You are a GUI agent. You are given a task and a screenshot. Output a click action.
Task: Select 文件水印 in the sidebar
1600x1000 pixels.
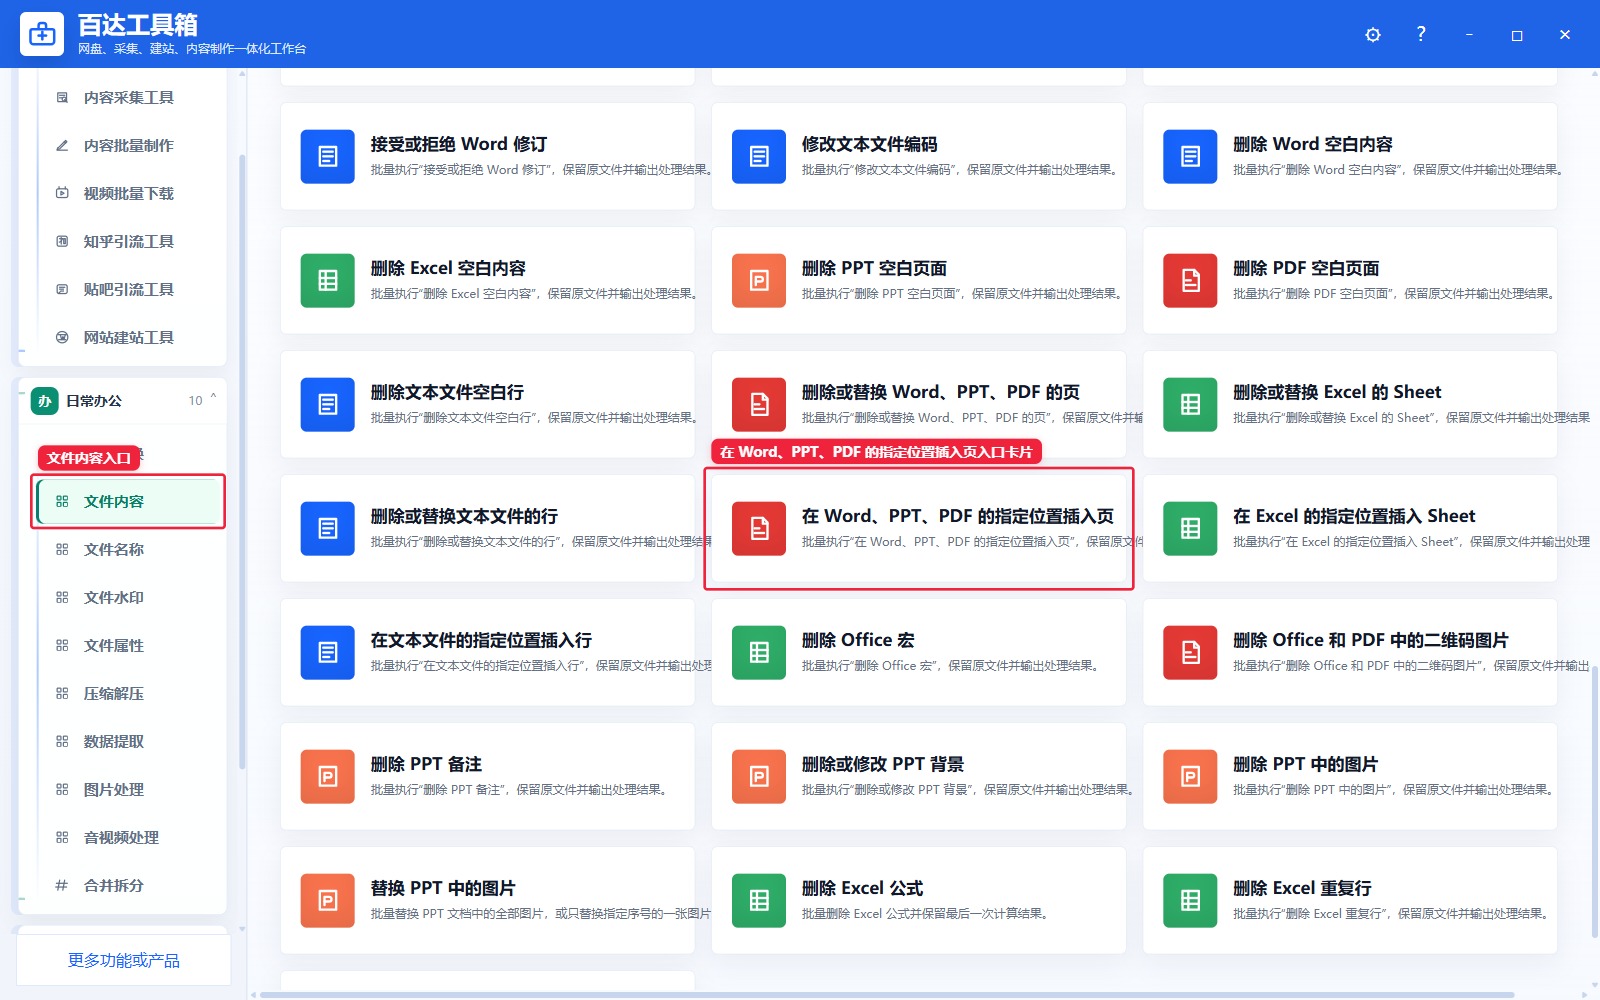click(x=129, y=597)
